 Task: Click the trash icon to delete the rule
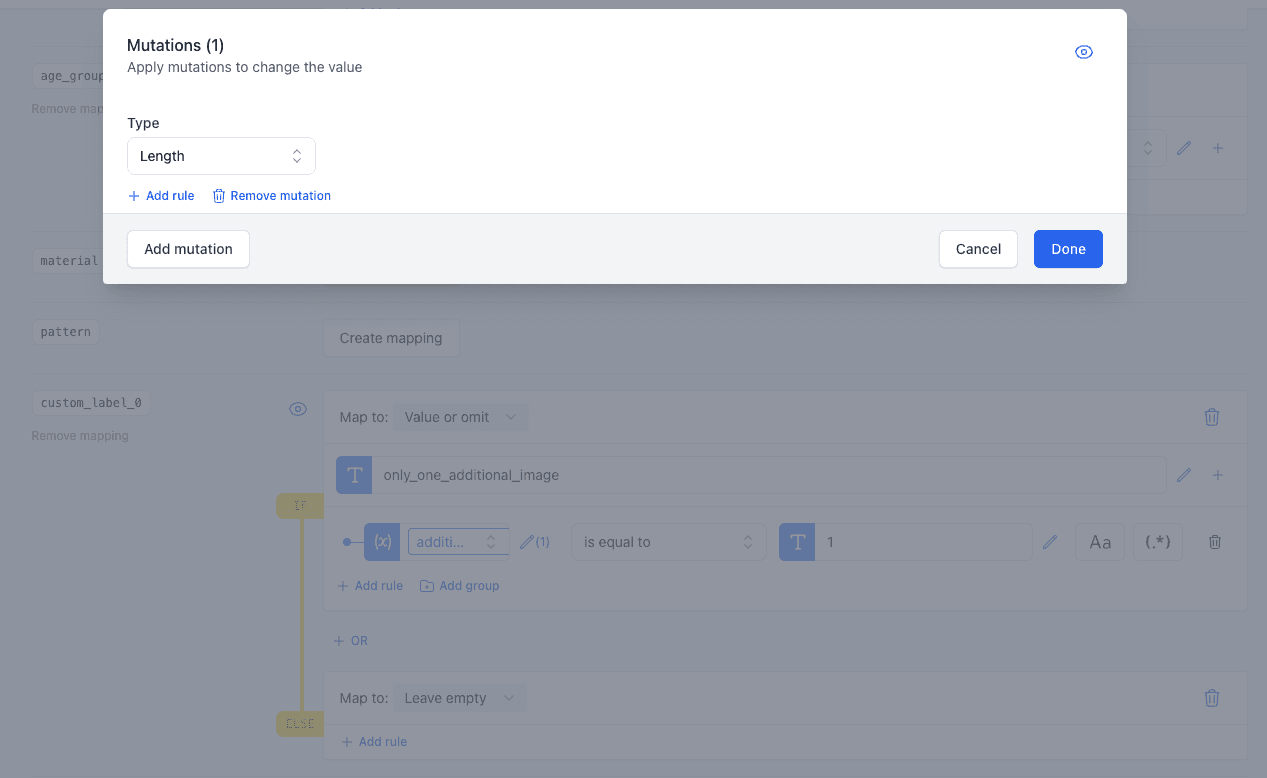click(1214, 541)
